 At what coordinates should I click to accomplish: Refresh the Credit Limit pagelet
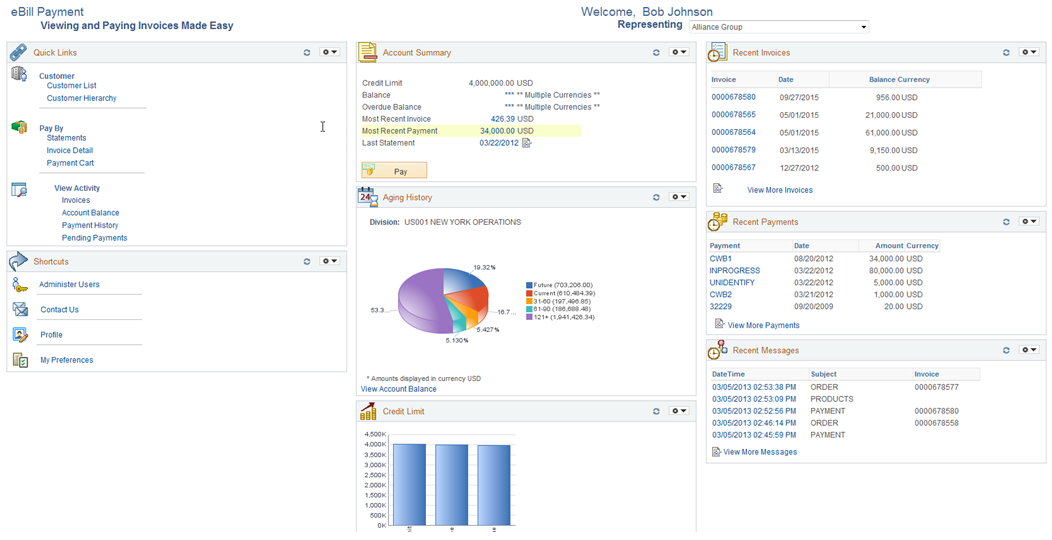tap(656, 411)
